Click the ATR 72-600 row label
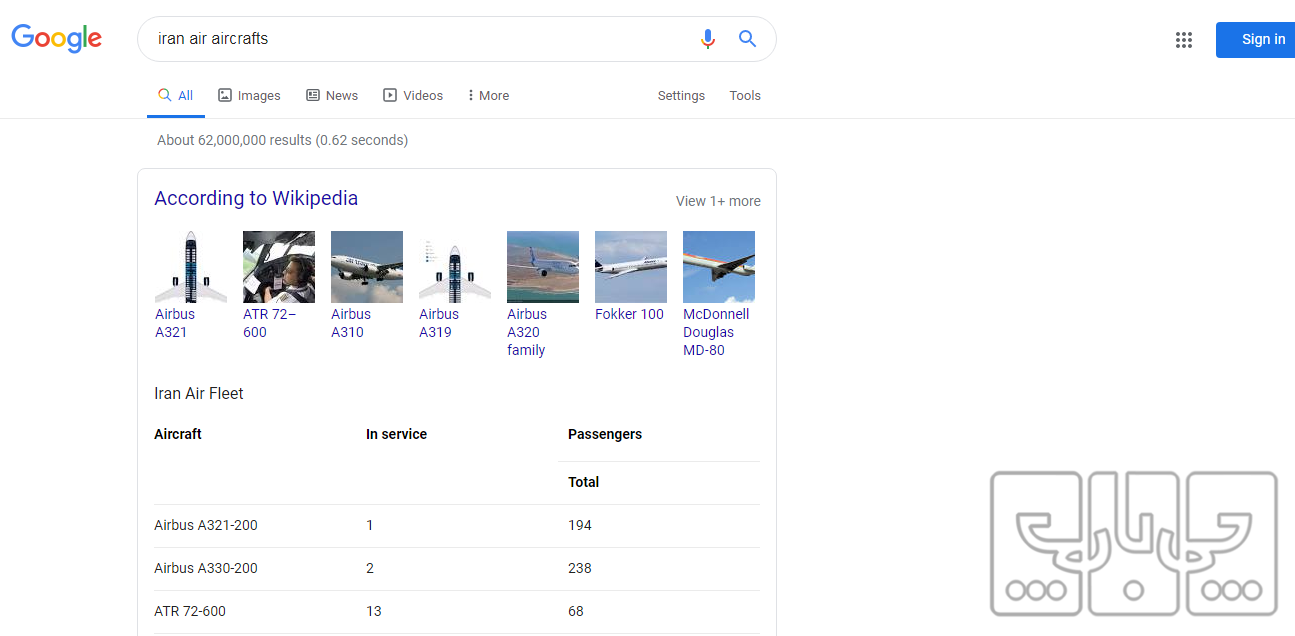The height and width of the screenshot is (636, 1295). coord(190,611)
